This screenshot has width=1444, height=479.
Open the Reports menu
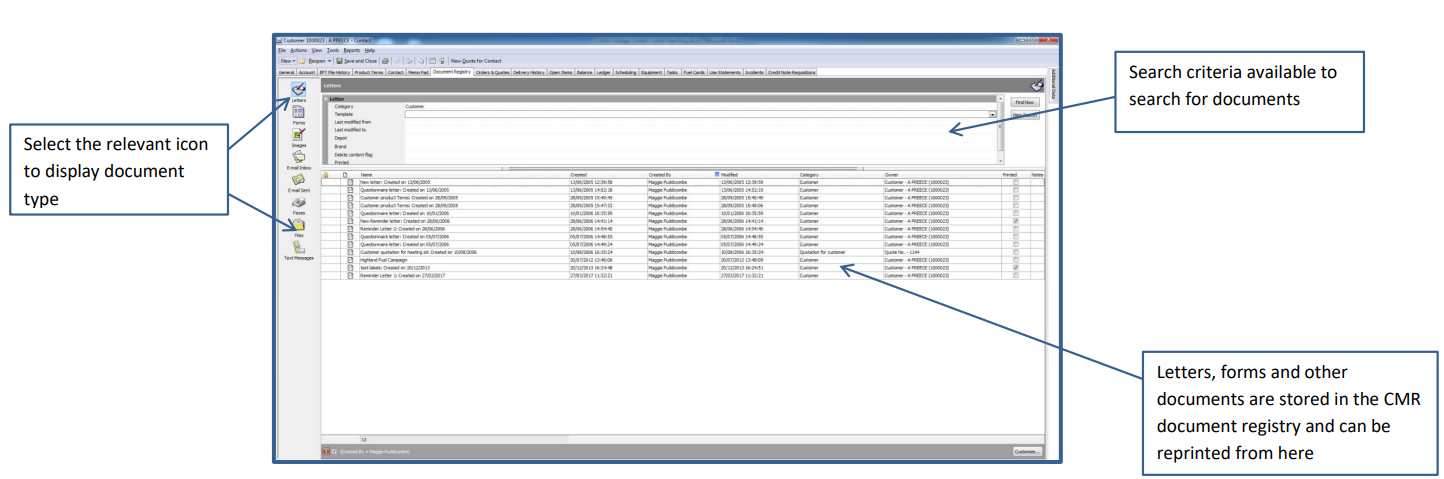pos(351,50)
